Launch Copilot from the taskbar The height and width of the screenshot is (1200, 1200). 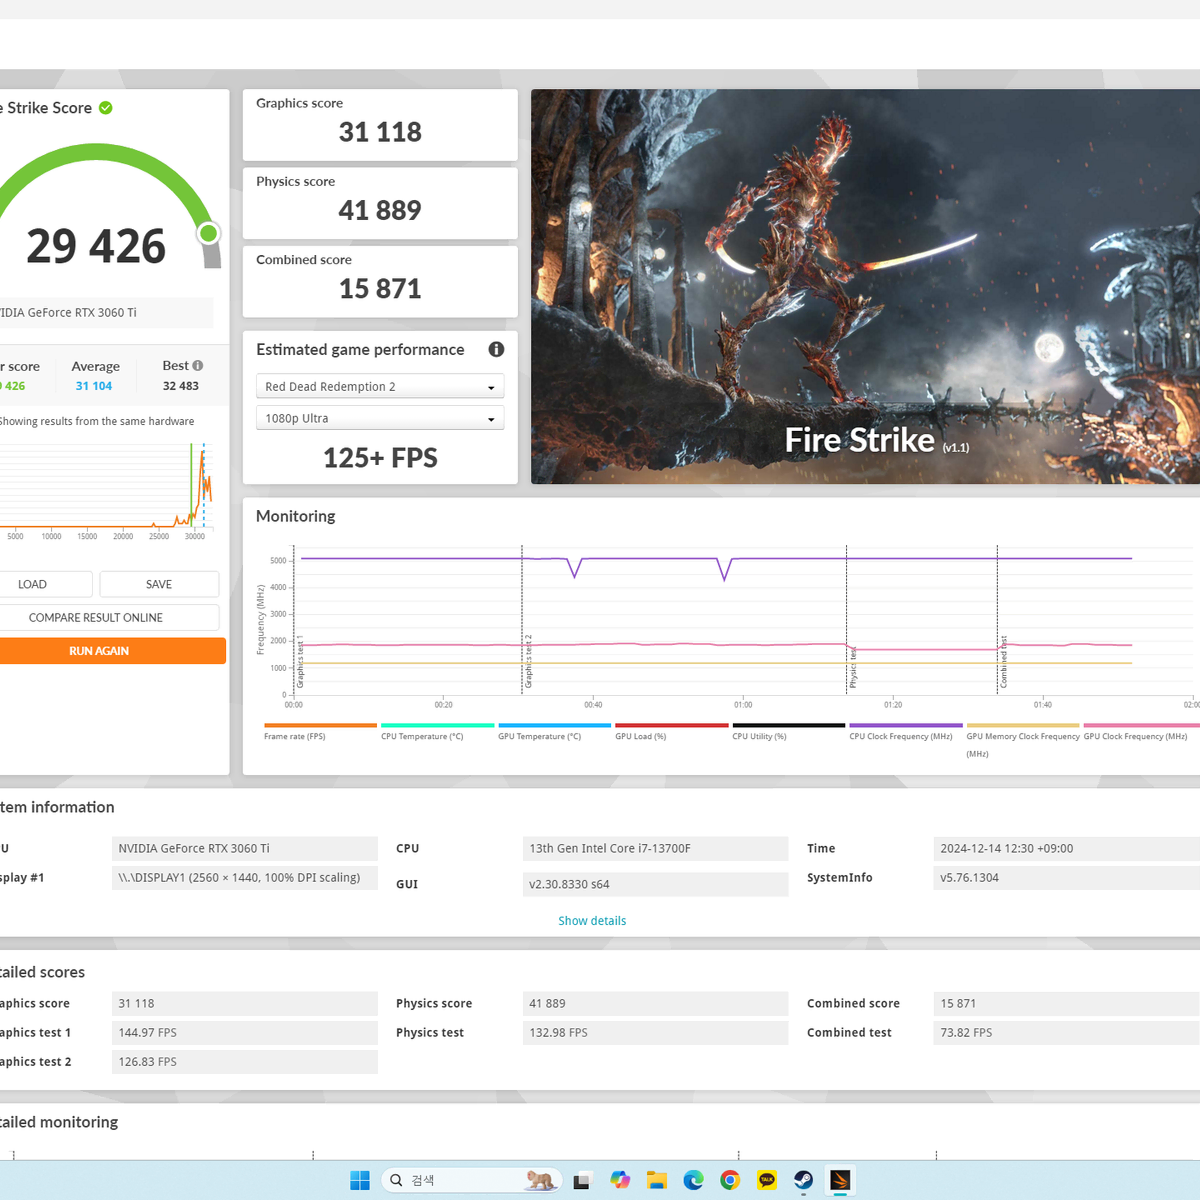(620, 1180)
